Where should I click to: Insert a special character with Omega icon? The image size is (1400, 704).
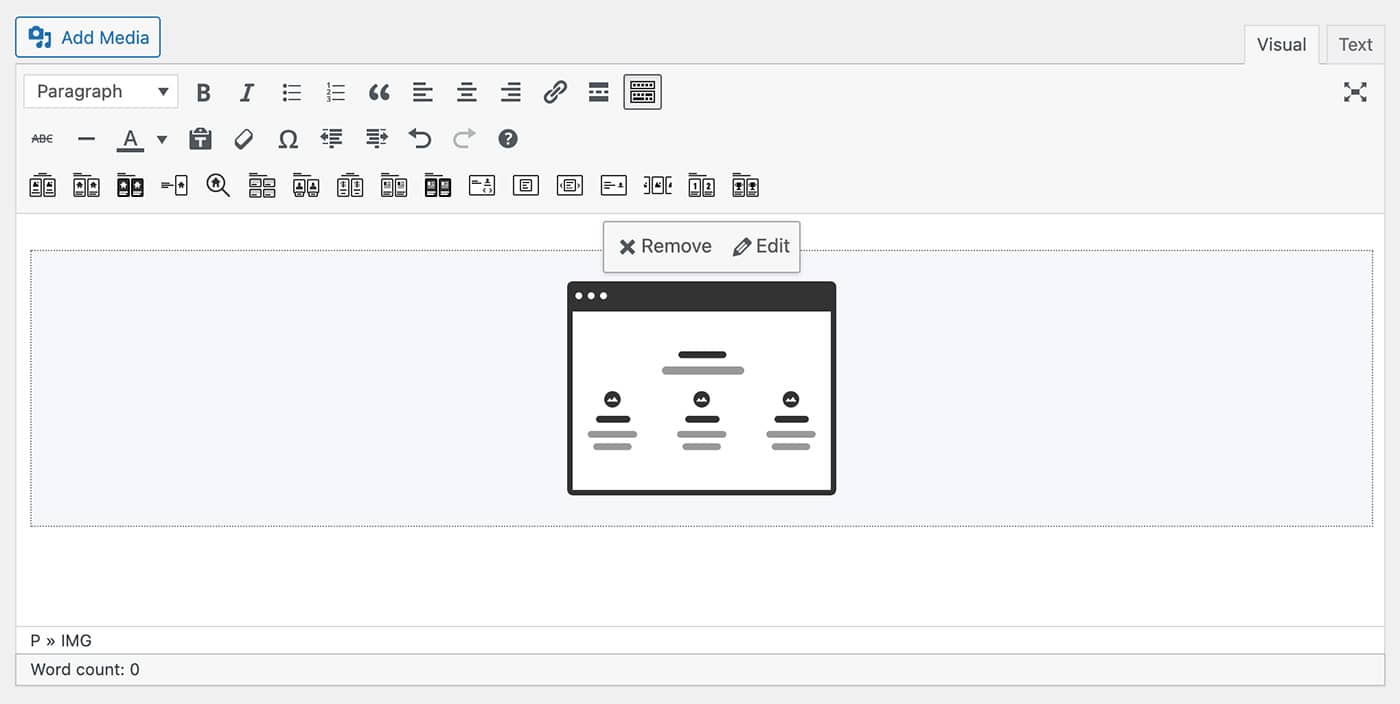click(x=288, y=139)
